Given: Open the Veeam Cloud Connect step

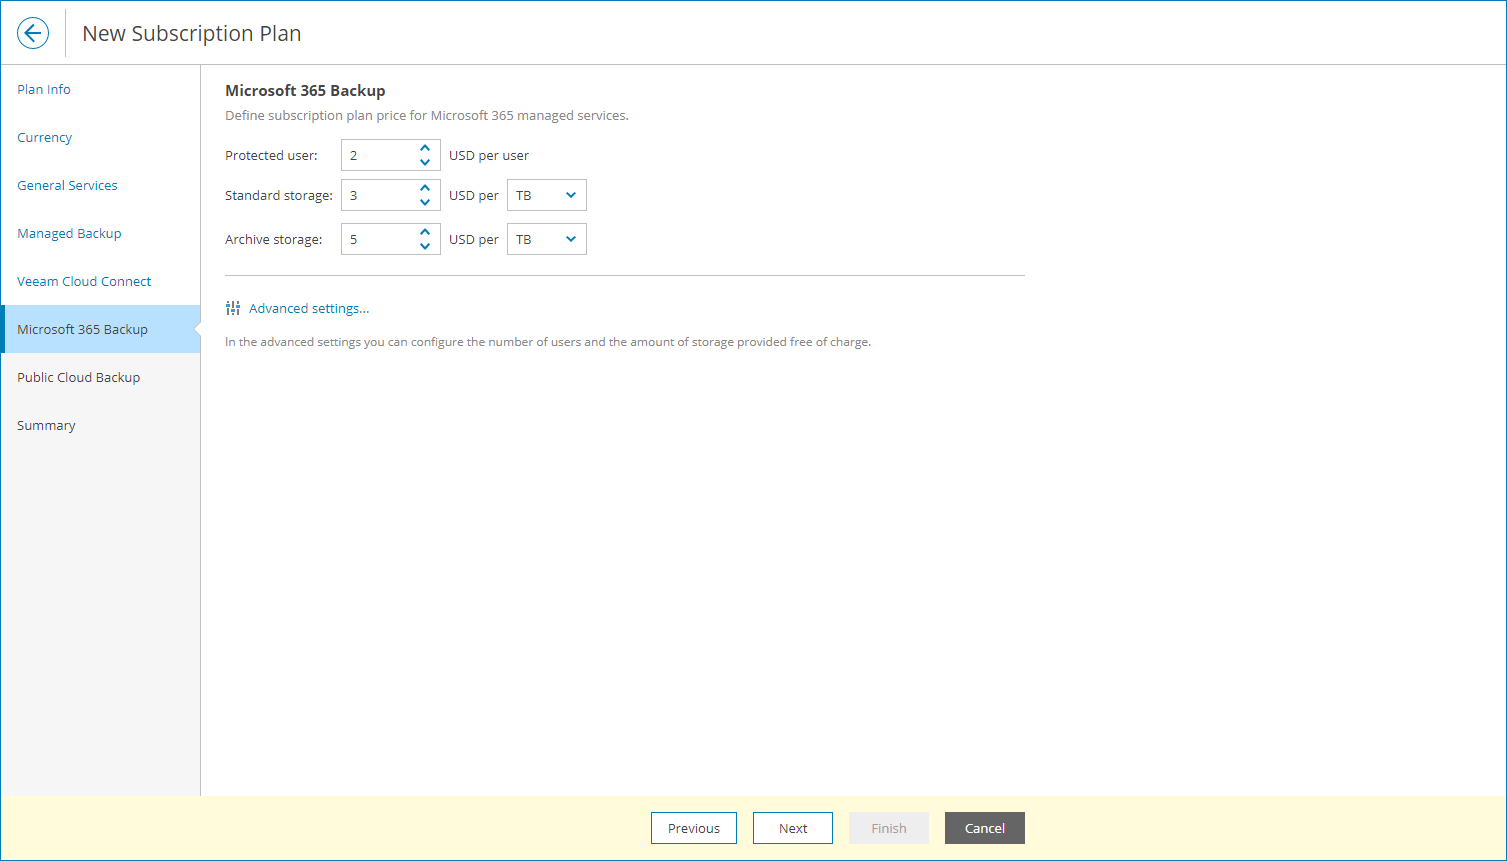Looking at the screenshot, I should [101, 281].
